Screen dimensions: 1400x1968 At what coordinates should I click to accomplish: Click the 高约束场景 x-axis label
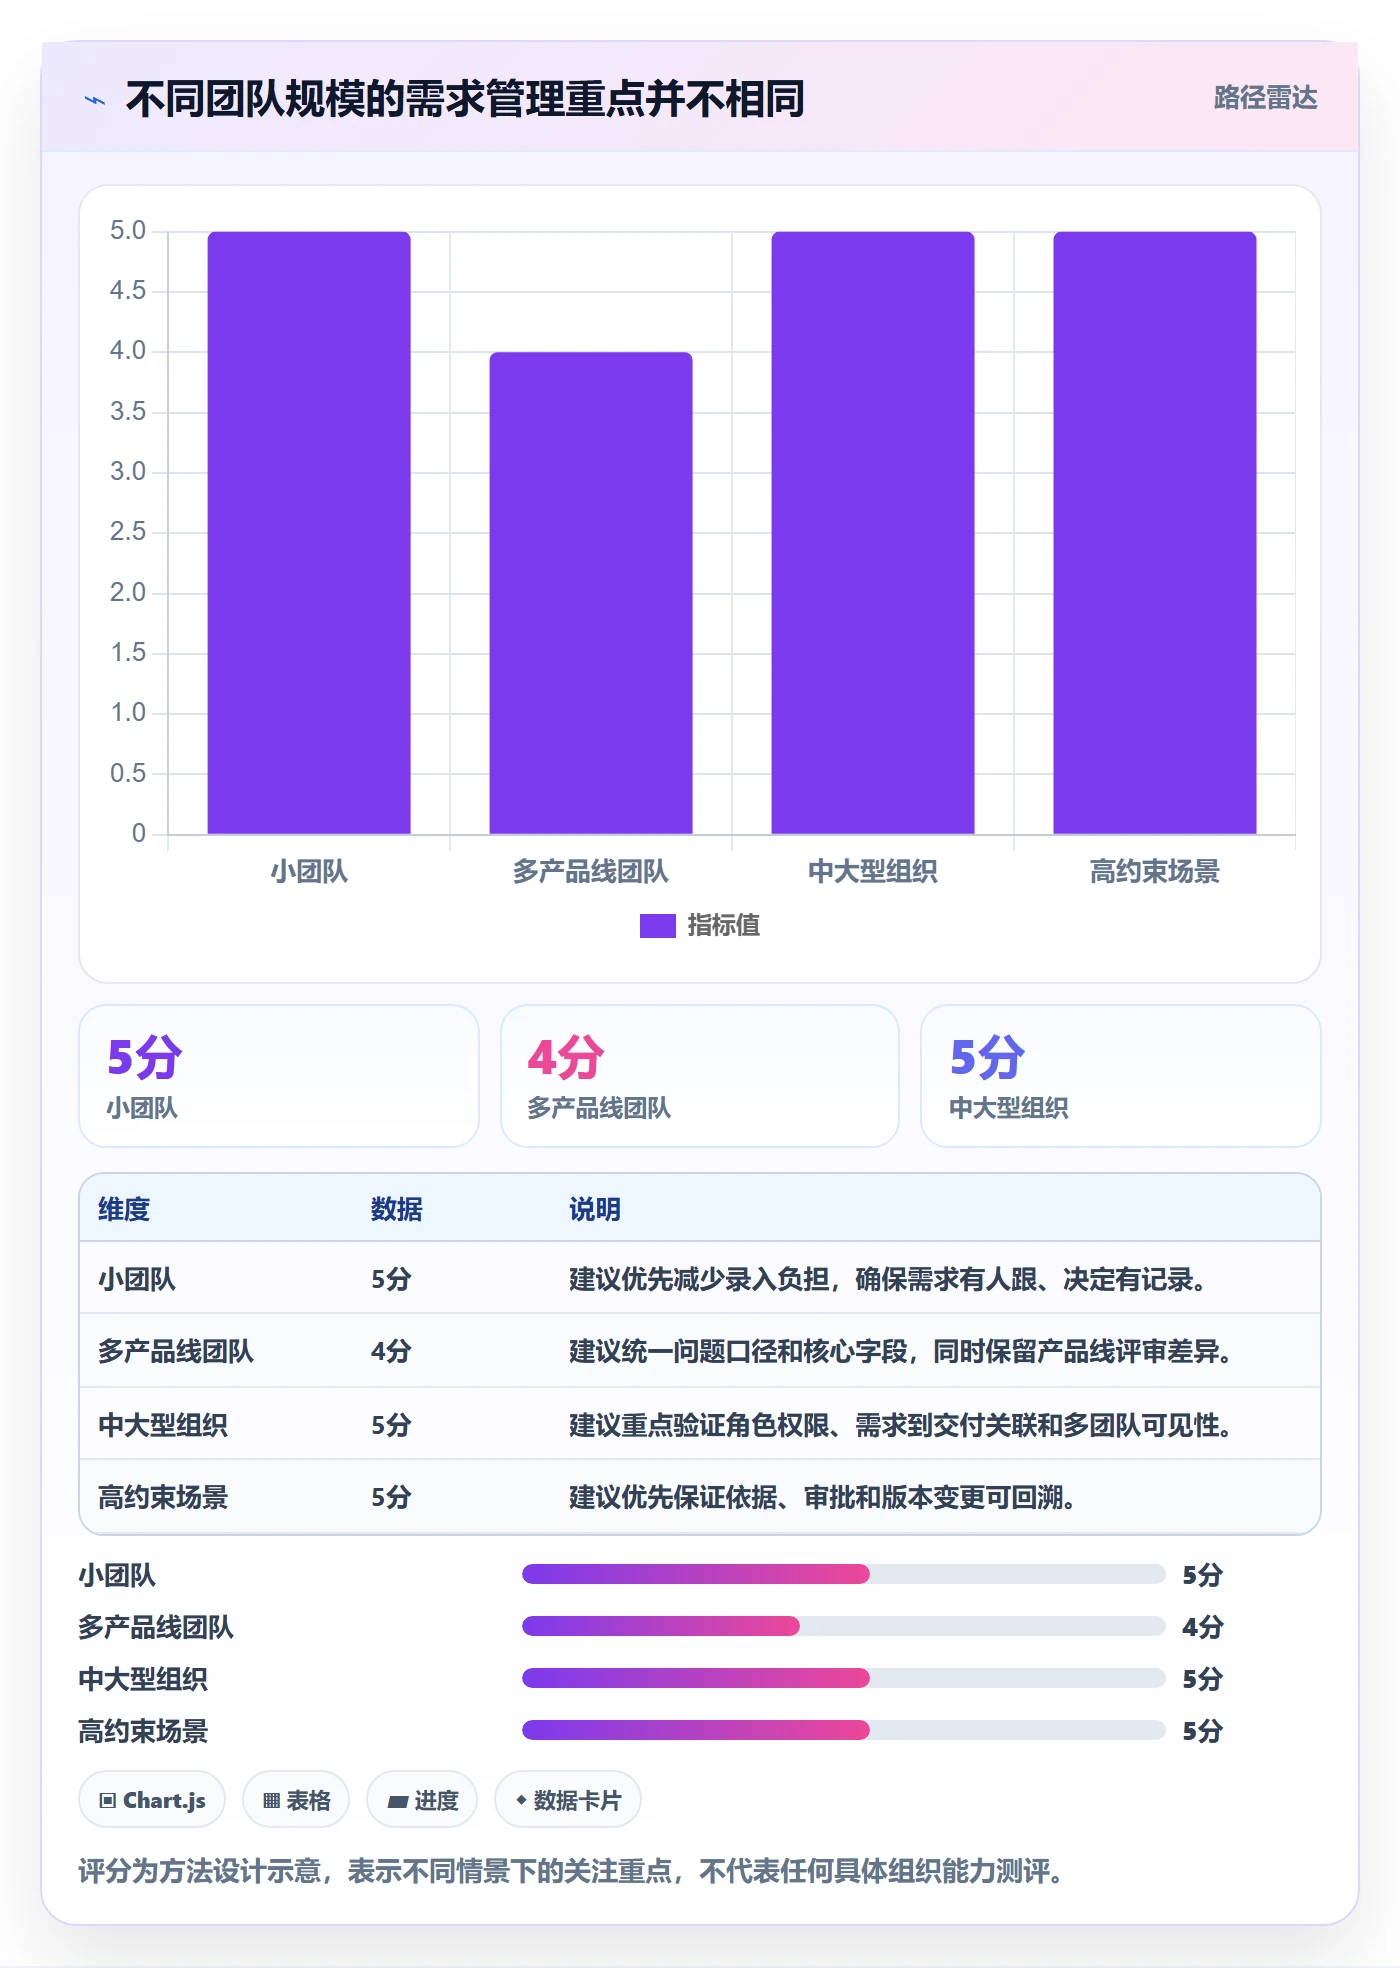pyautogui.click(x=1155, y=871)
